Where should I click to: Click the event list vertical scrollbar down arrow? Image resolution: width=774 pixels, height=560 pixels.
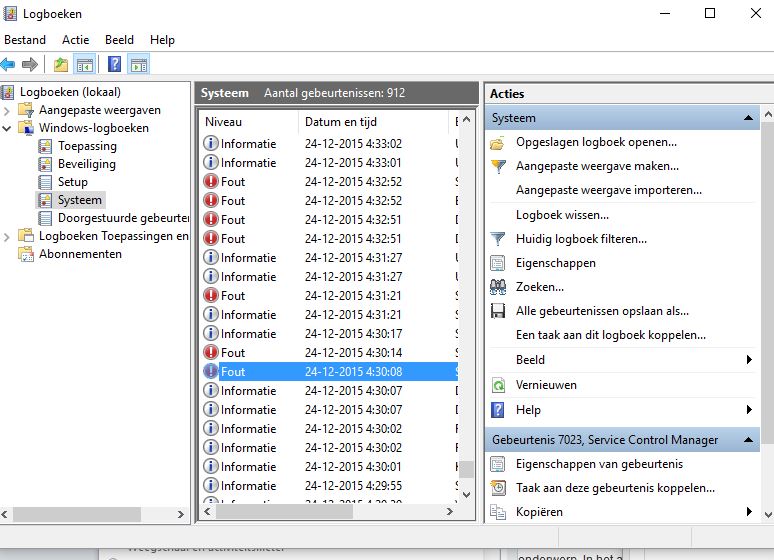pyautogui.click(x=466, y=494)
